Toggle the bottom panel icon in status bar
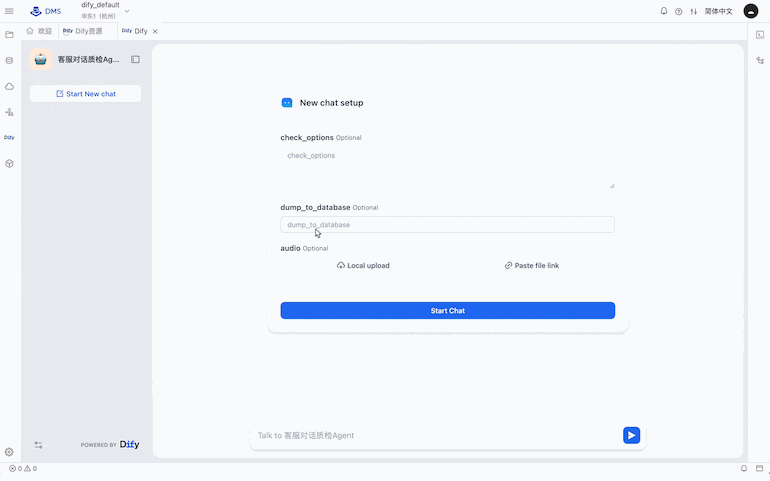 (x=759, y=468)
